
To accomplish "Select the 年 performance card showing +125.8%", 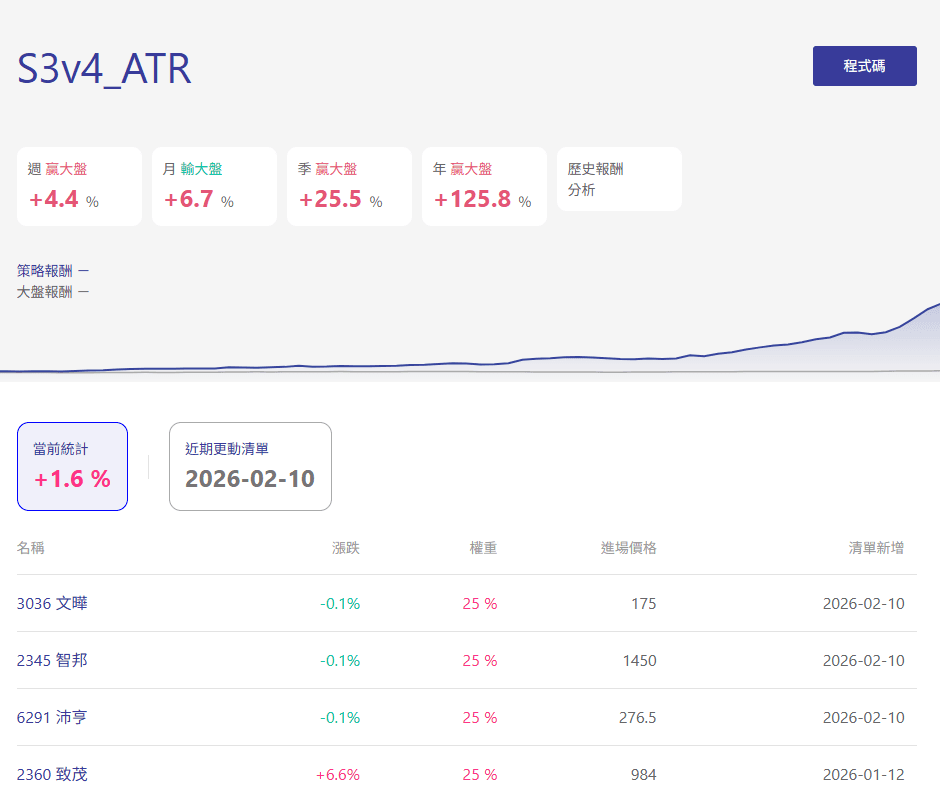I will click(x=484, y=186).
